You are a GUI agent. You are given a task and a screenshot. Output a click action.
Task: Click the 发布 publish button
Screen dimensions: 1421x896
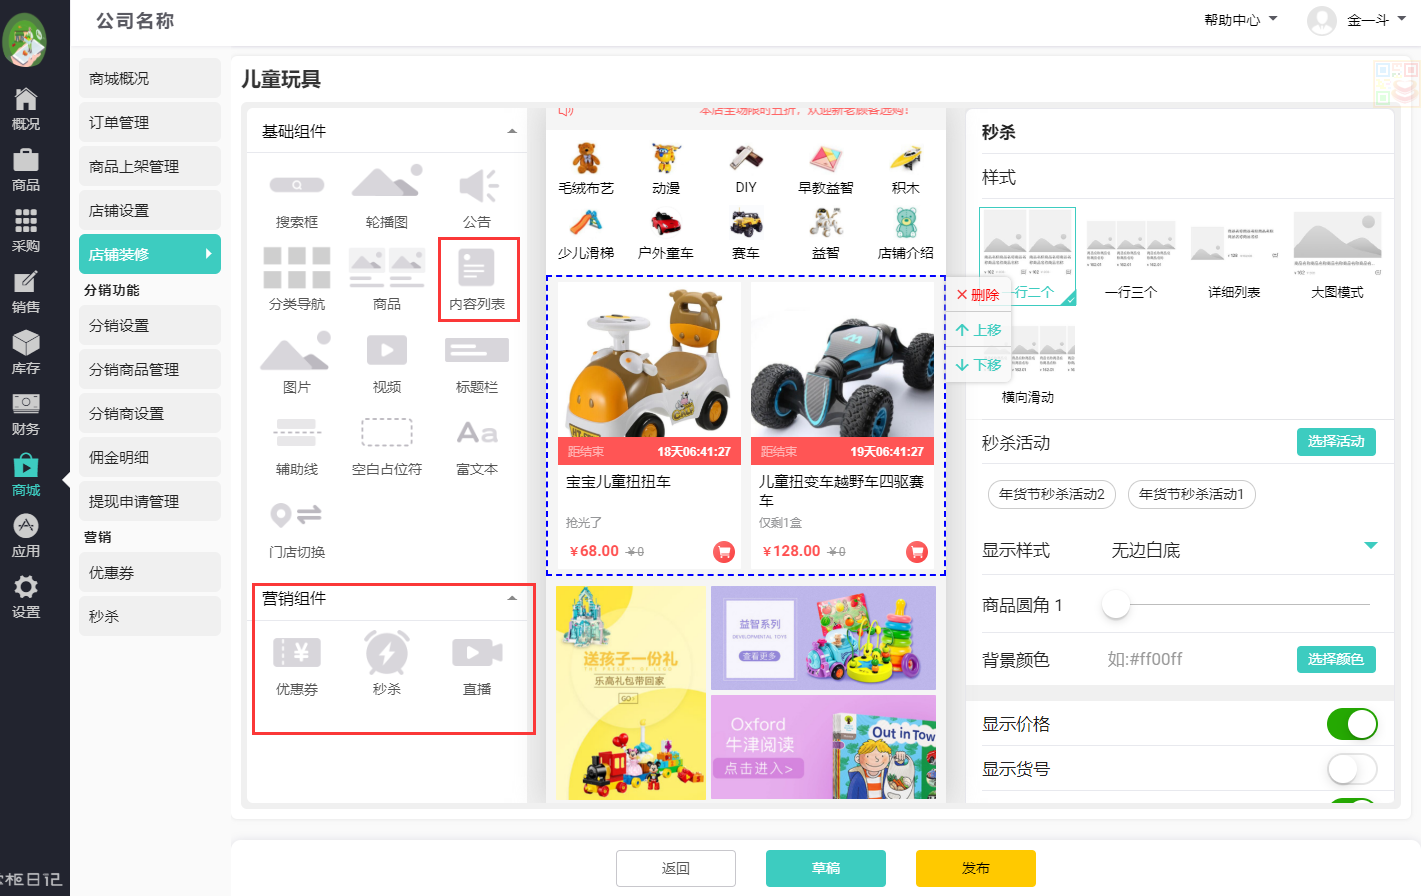(x=975, y=868)
